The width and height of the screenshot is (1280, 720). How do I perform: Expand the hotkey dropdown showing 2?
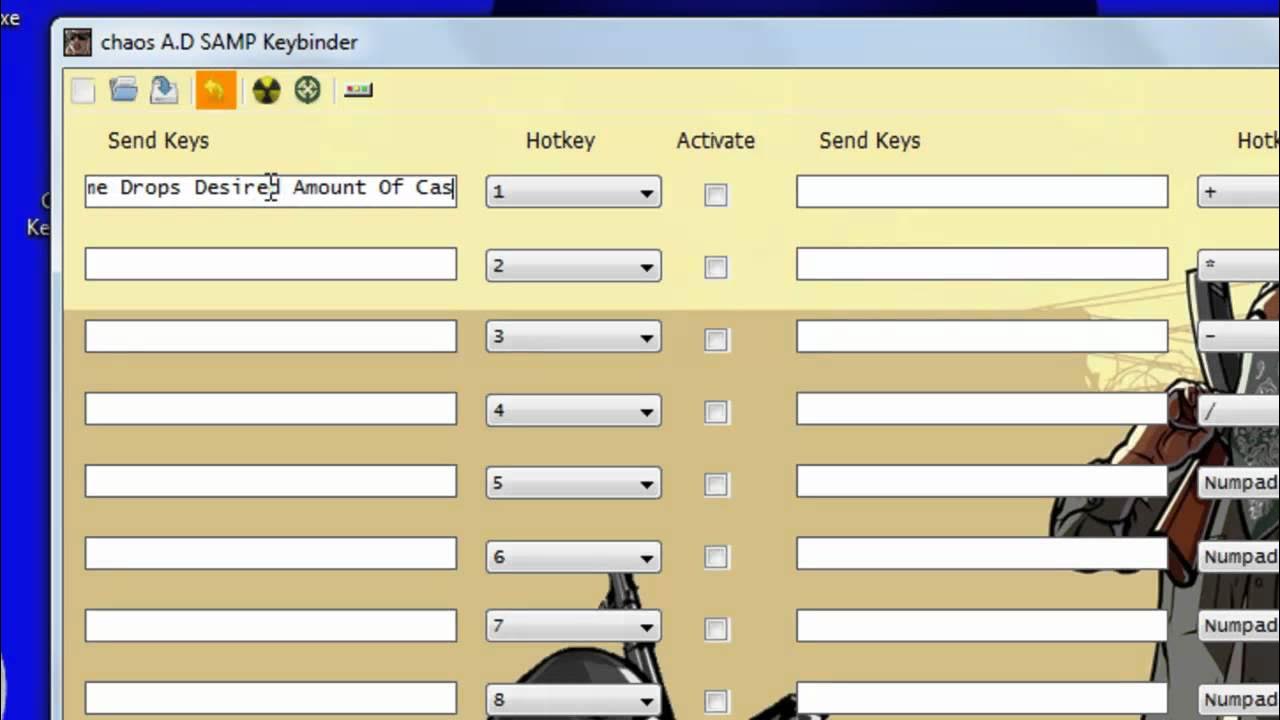coord(573,266)
